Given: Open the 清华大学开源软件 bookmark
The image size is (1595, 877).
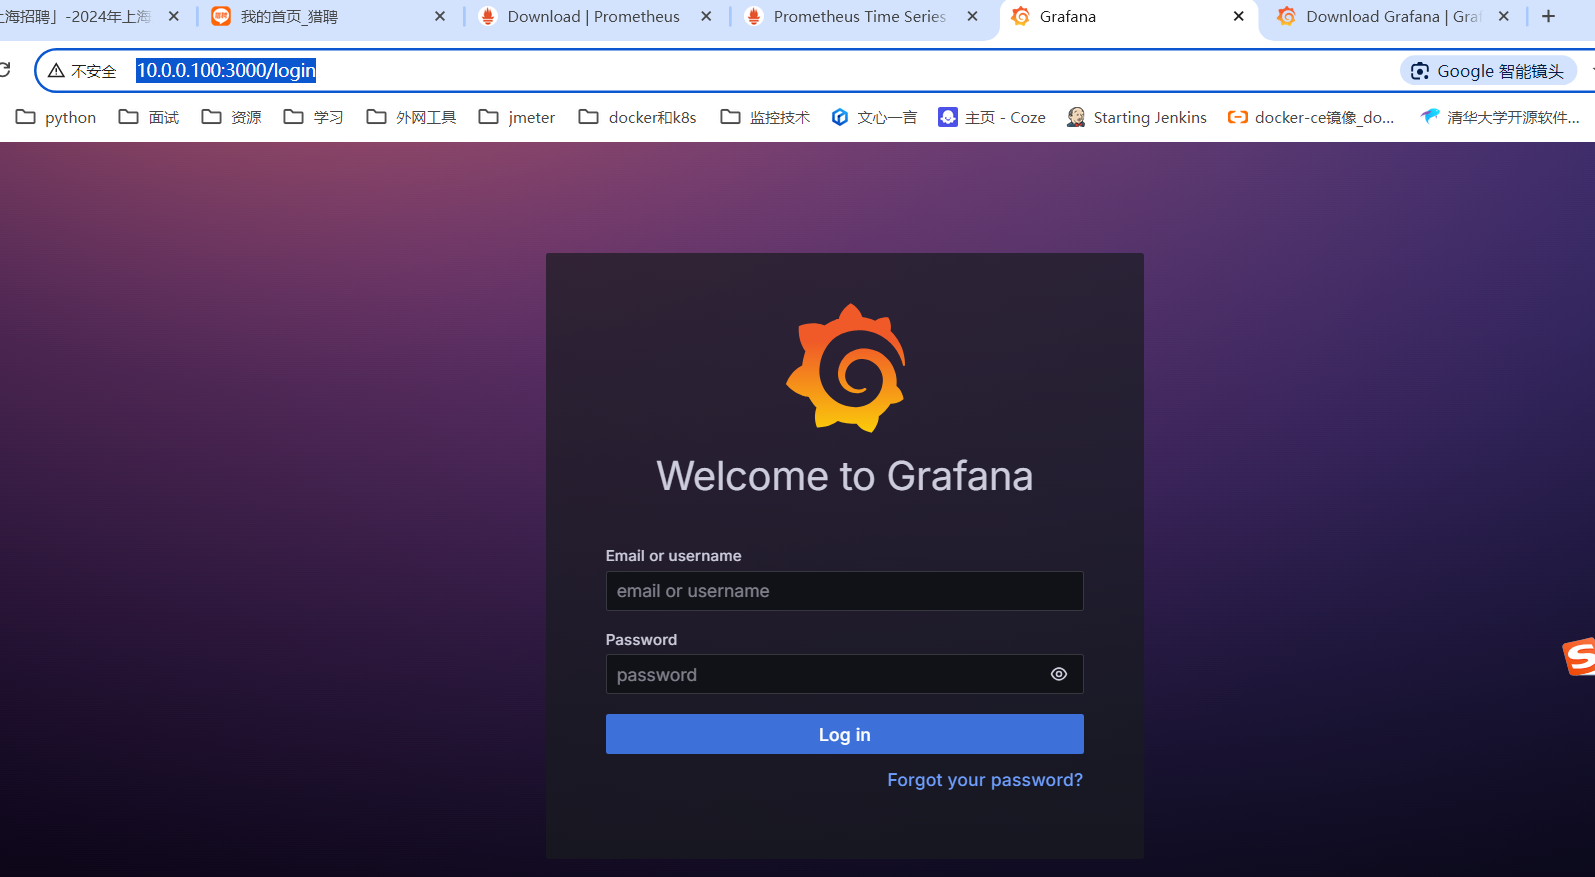Looking at the screenshot, I should click(x=1500, y=117).
